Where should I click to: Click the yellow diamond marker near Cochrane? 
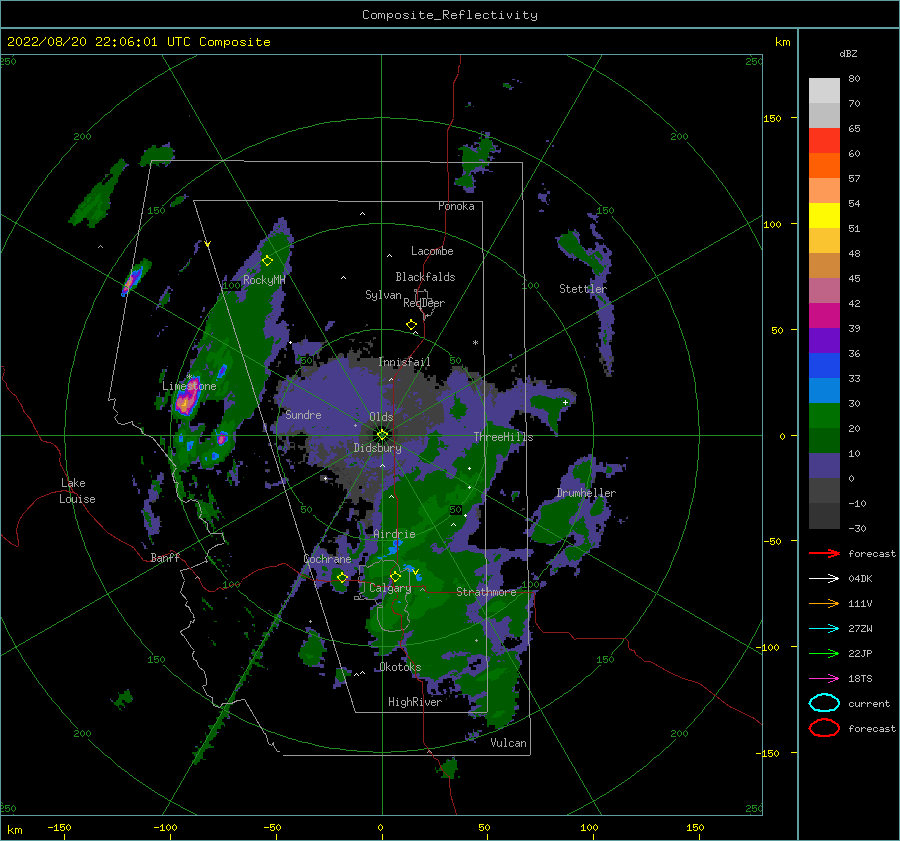(x=342, y=577)
